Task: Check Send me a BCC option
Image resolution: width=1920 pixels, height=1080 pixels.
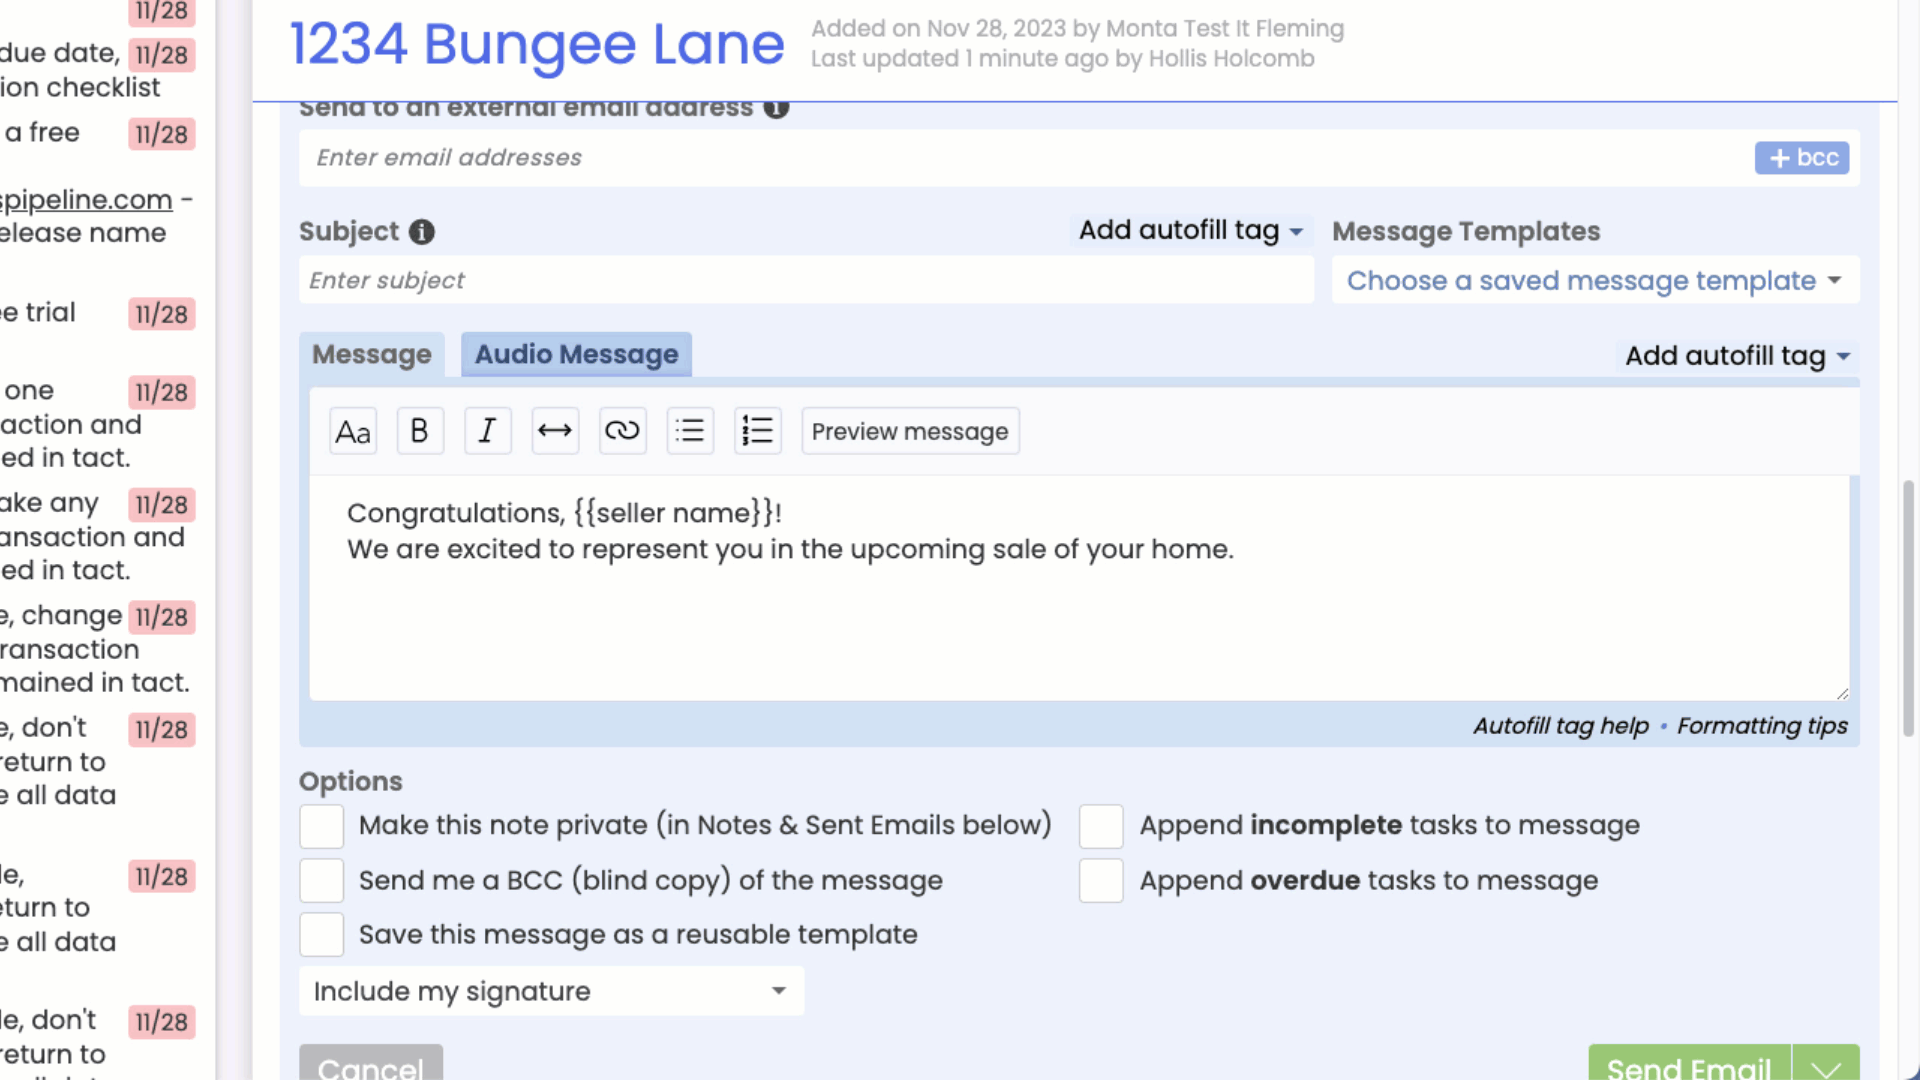Action: [322, 881]
